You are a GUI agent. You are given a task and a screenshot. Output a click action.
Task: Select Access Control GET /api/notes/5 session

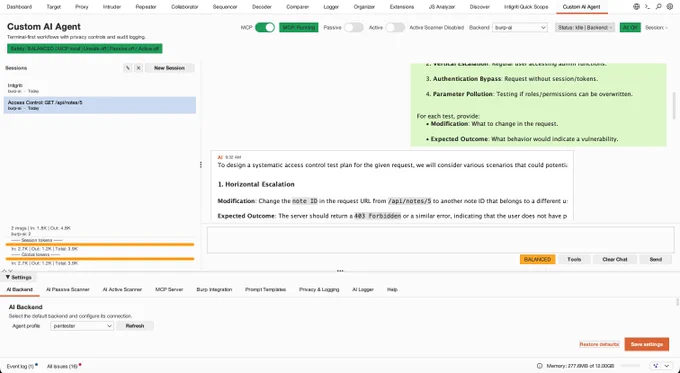[100, 105]
